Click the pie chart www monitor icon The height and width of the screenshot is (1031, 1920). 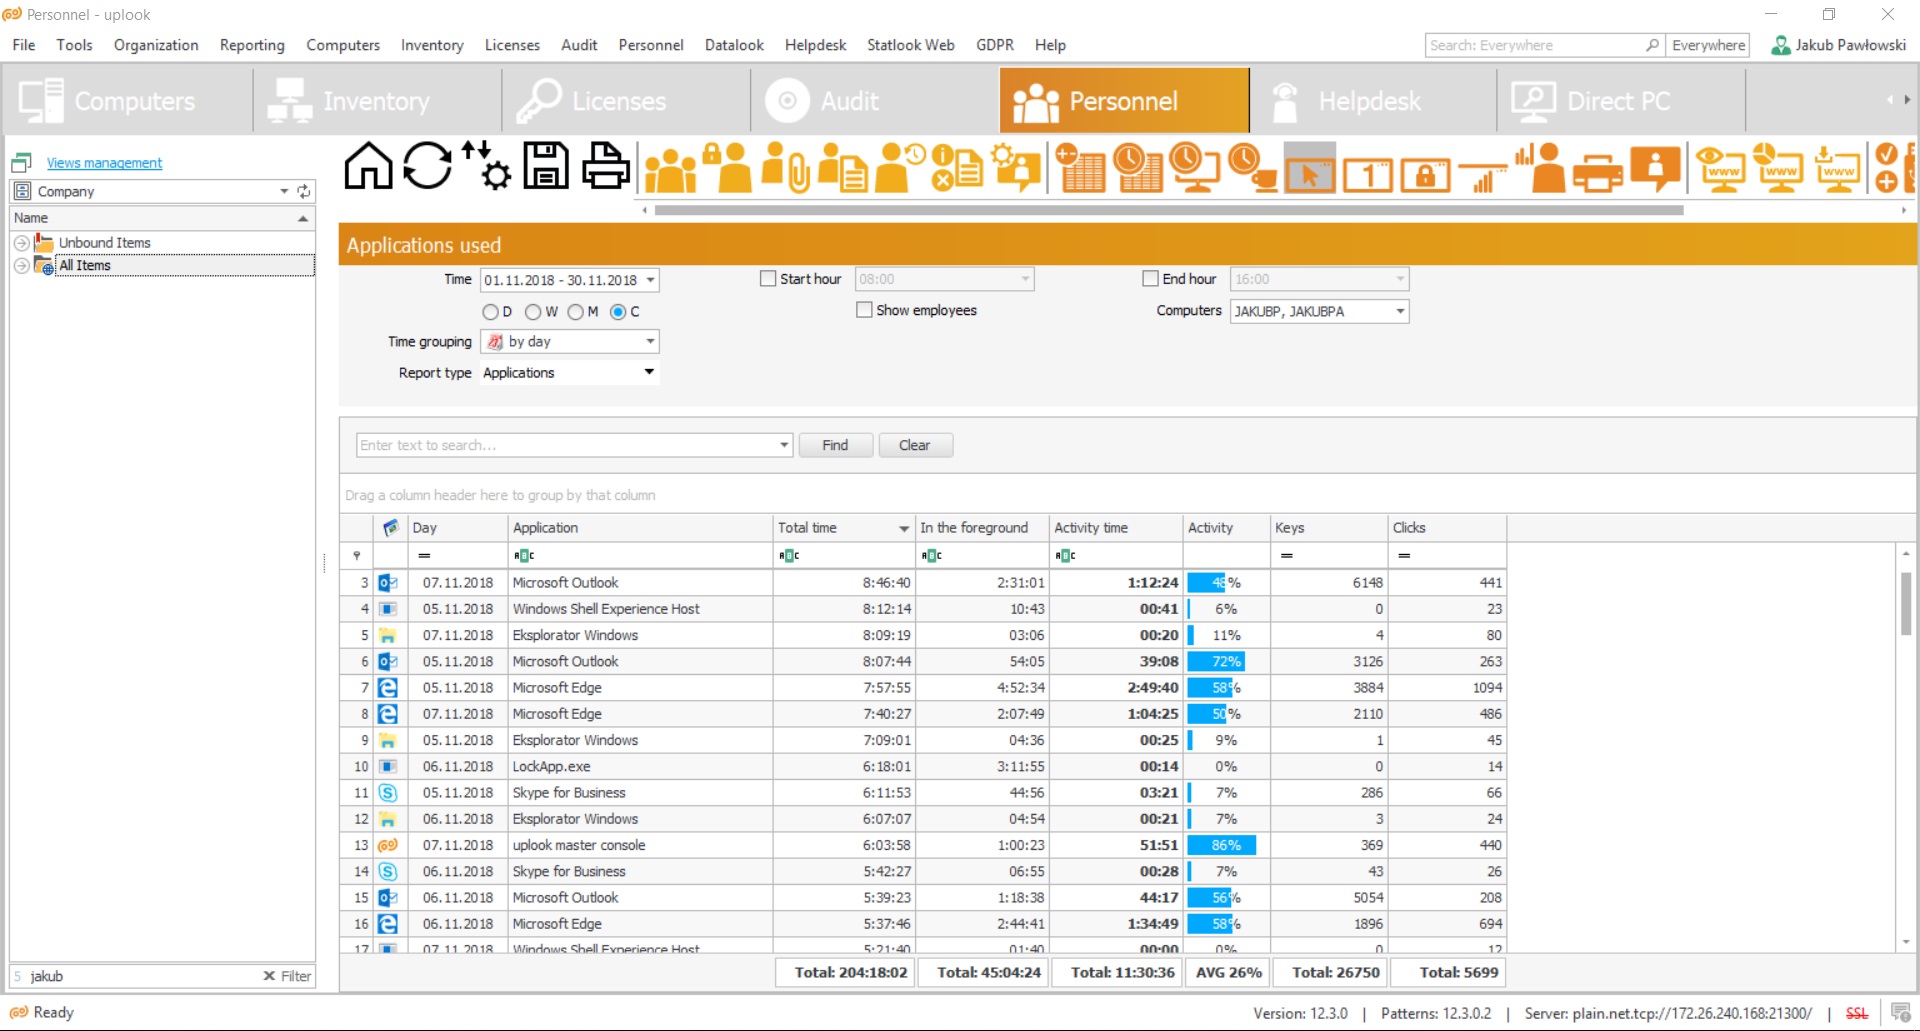coord(1779,167)
